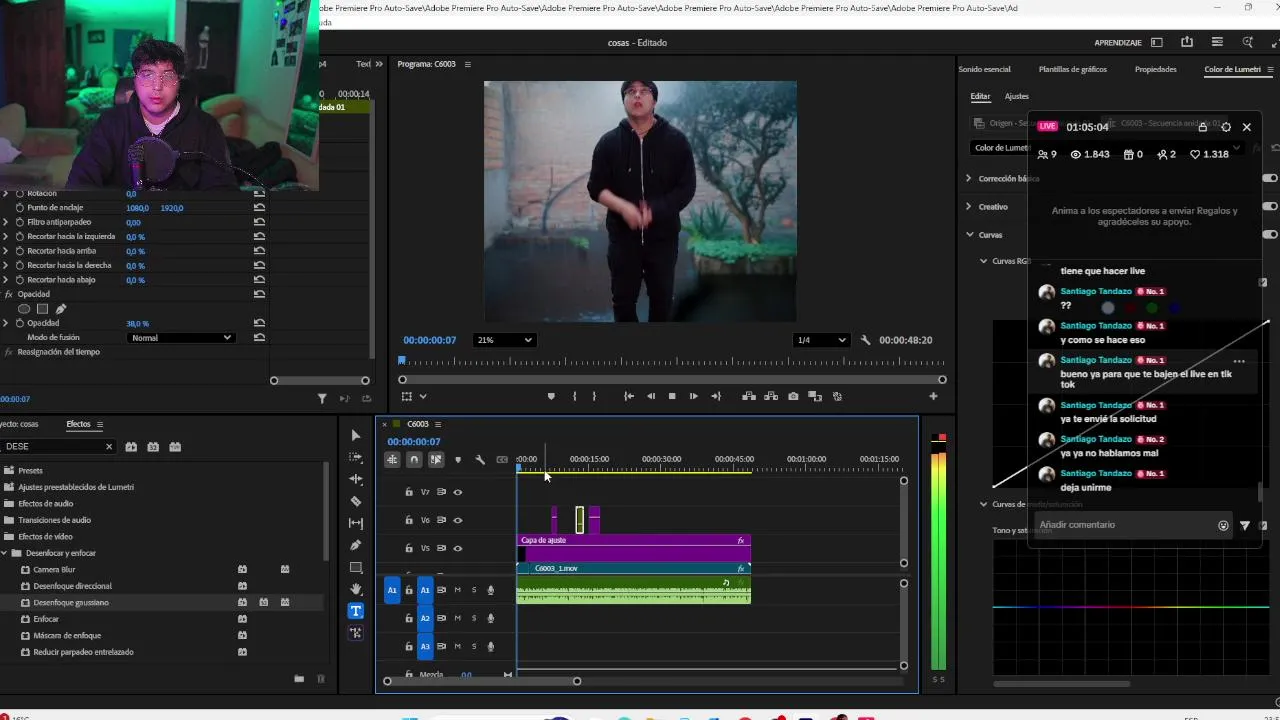Solo audio track A2

(x=474, y=618)
